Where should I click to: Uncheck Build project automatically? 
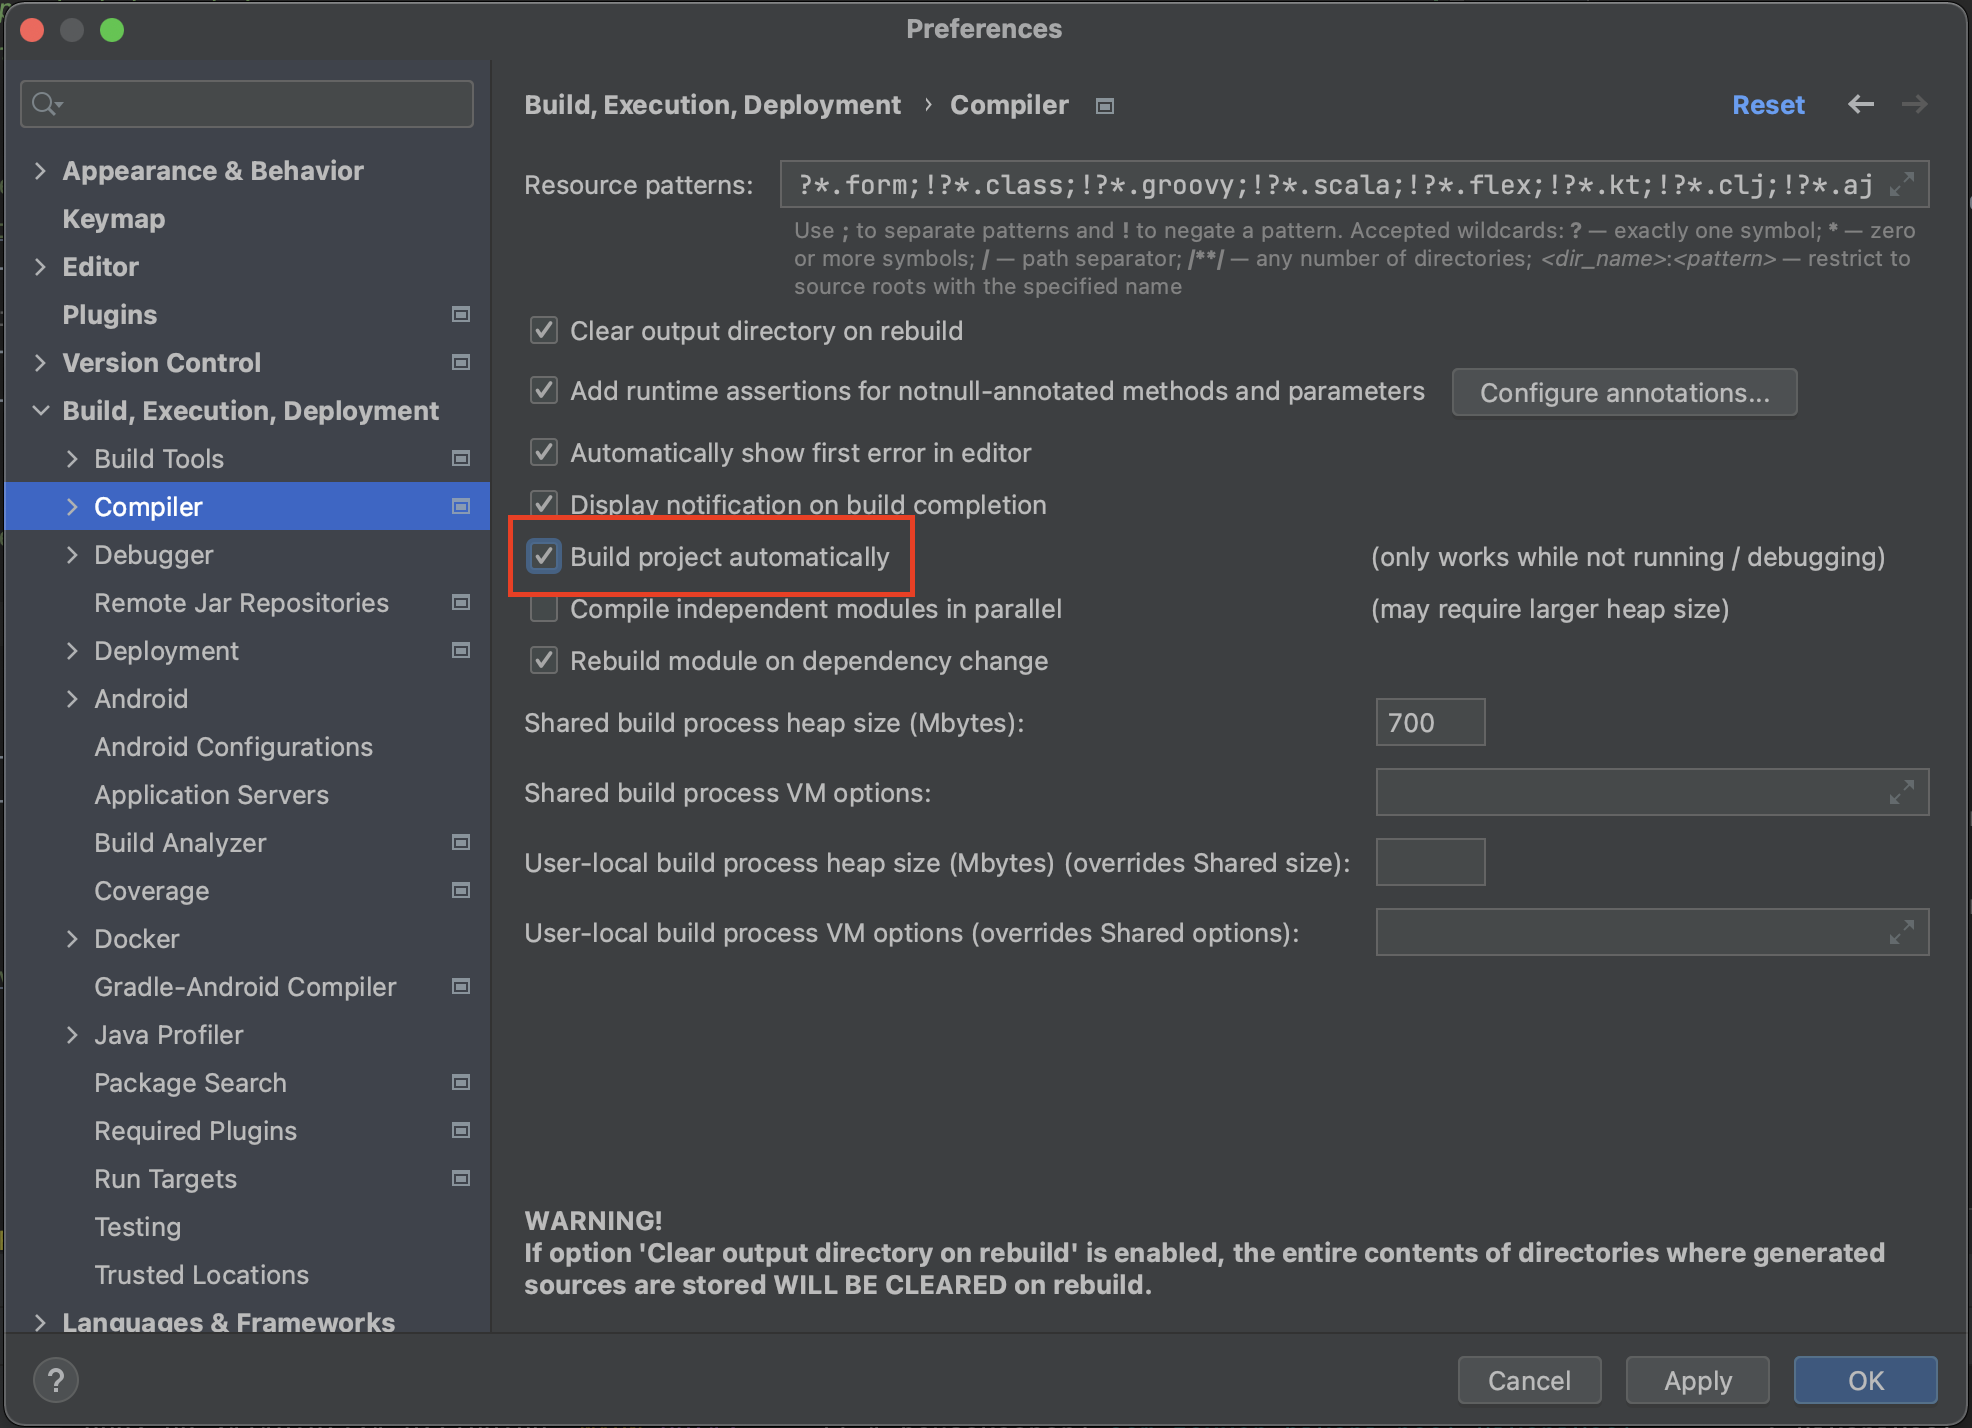click(544, 556)
